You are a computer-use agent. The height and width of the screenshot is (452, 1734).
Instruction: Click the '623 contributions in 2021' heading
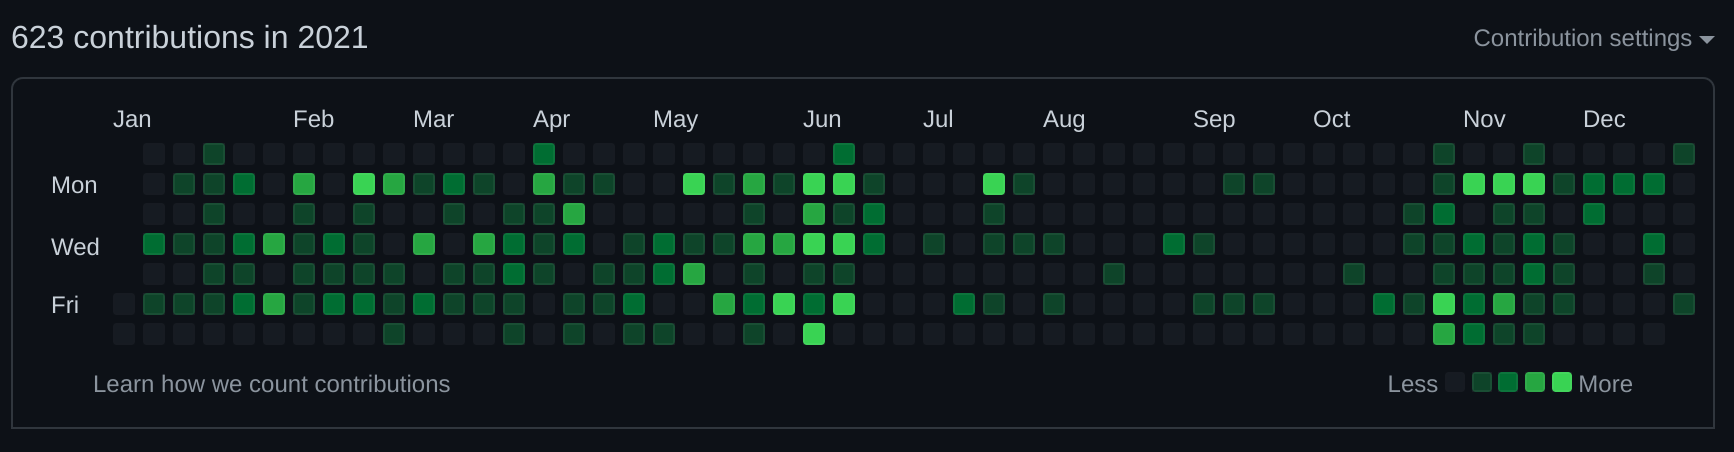pos(190,38)
